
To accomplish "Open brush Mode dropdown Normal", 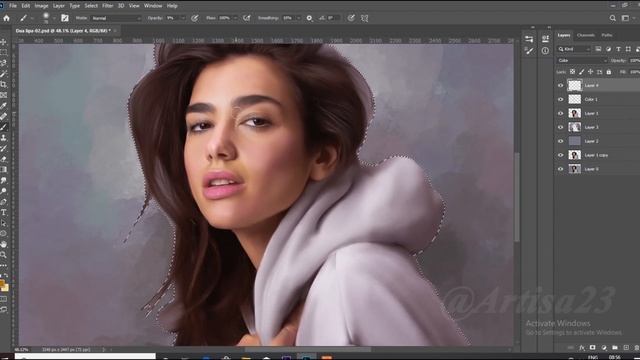I will pos(116,18).
